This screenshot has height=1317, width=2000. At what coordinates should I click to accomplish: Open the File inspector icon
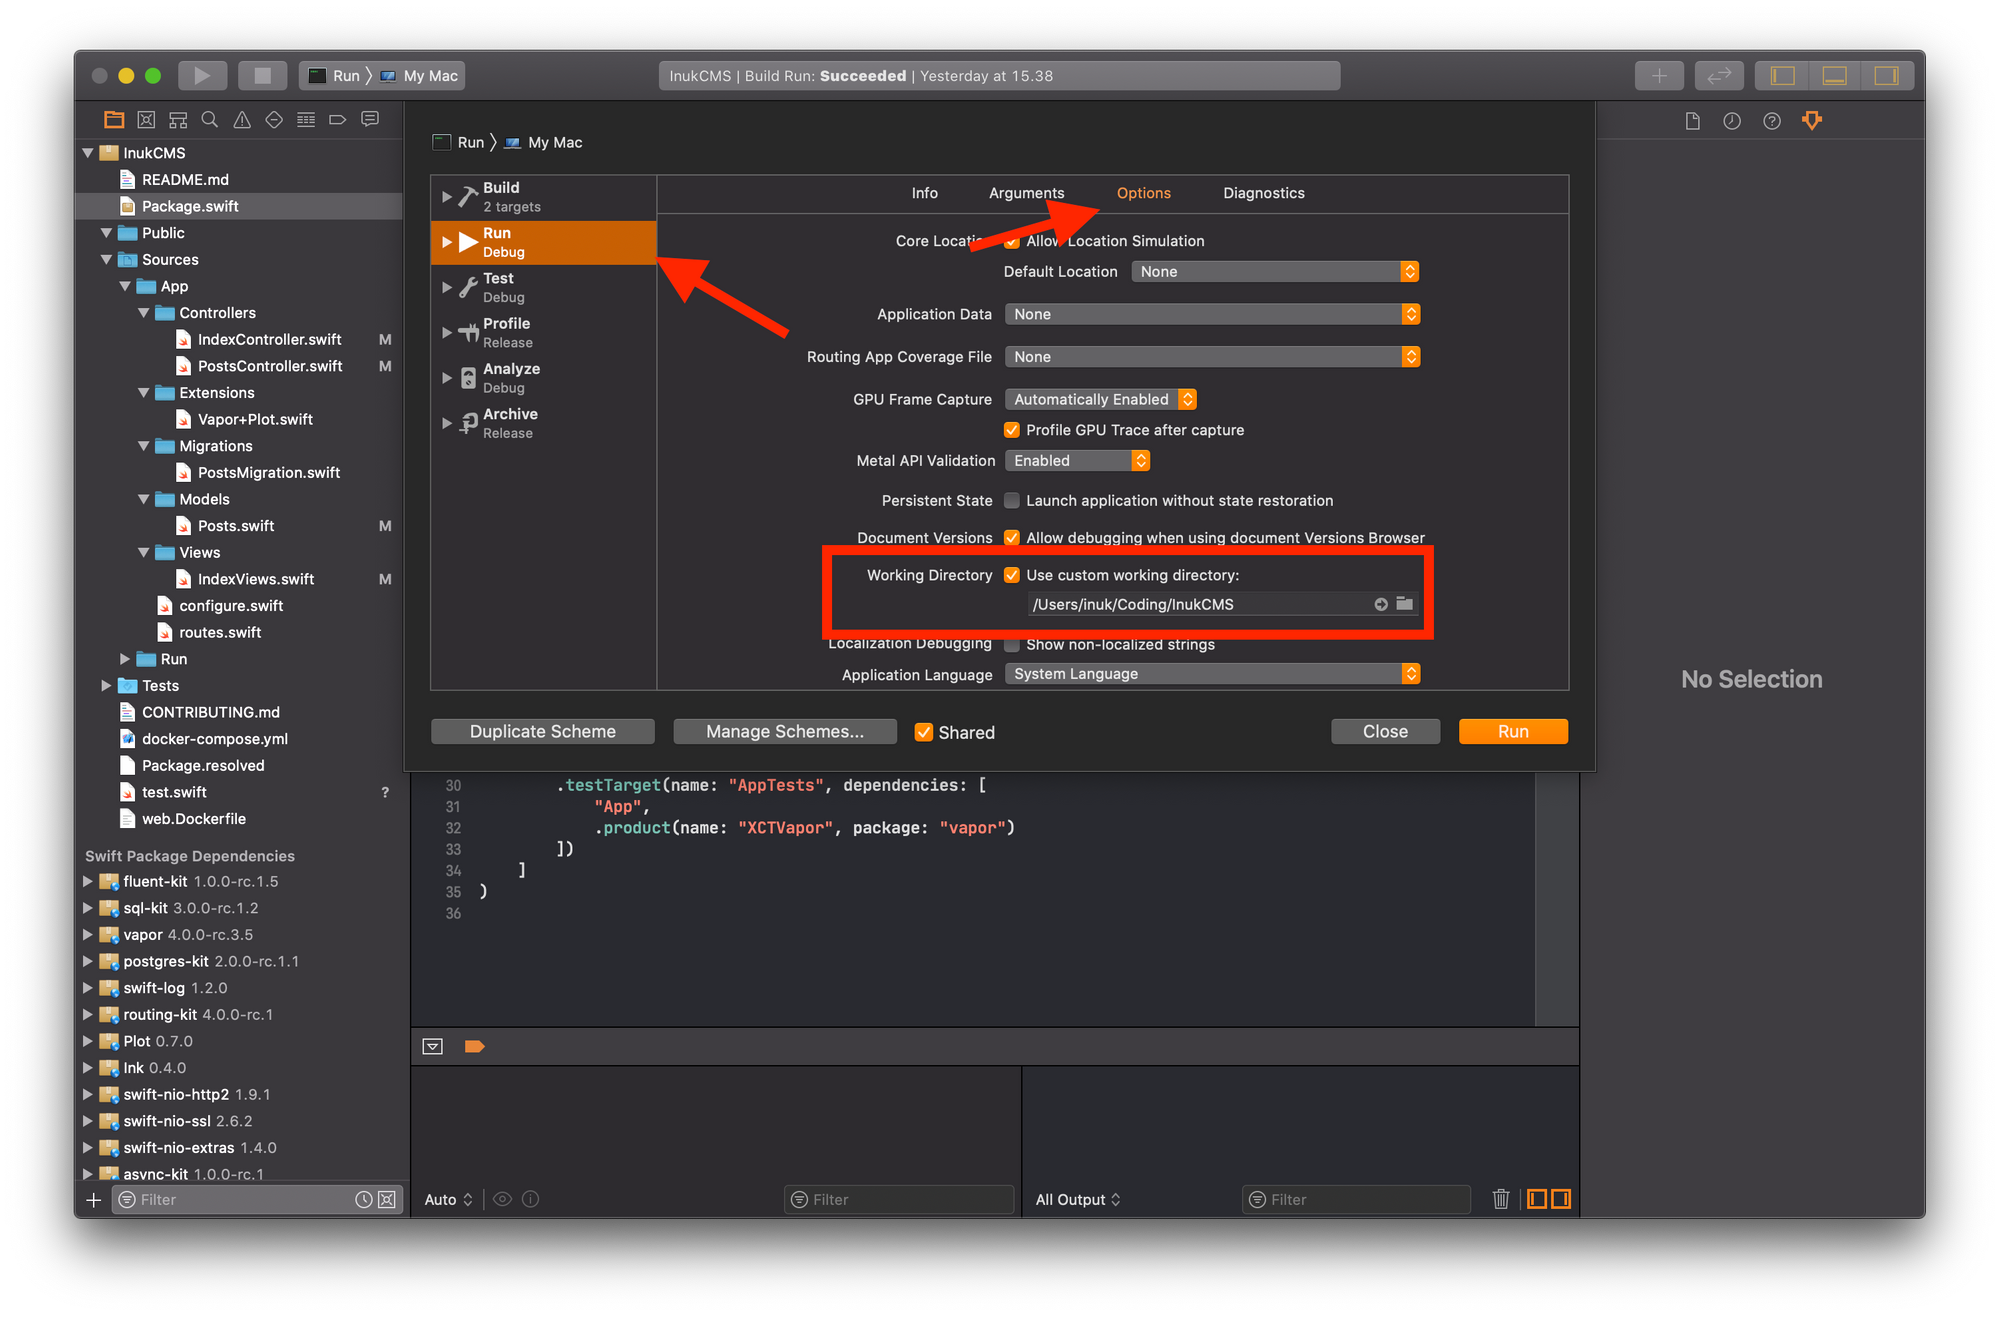click(x=1692, y=121)
